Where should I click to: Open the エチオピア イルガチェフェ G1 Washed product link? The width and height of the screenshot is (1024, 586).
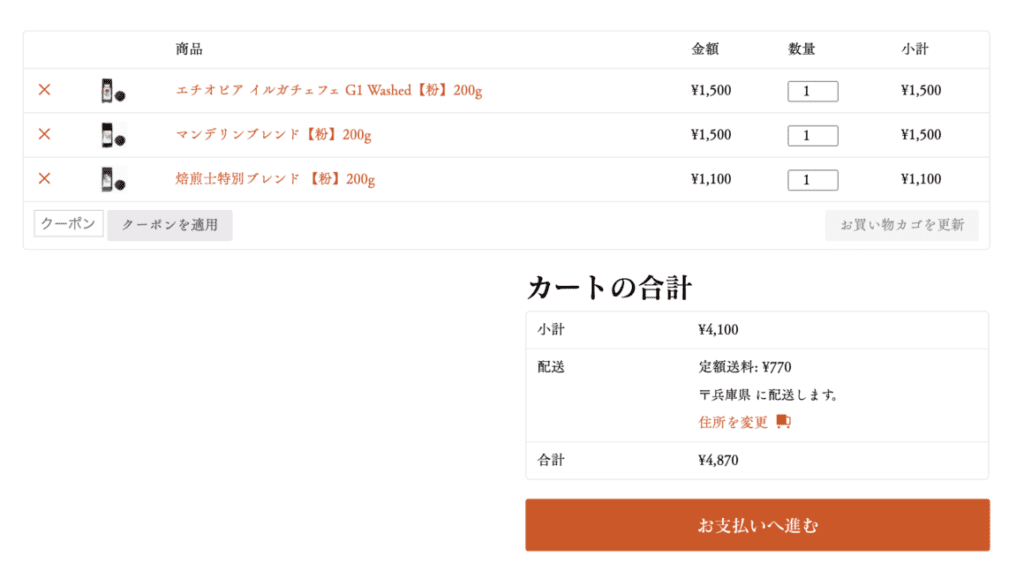[328, 91]
